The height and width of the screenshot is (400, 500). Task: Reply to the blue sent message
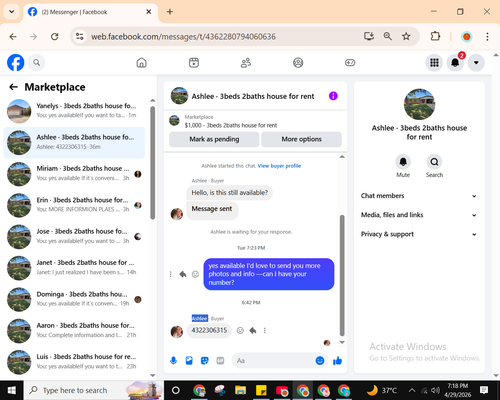click(183, 274)
